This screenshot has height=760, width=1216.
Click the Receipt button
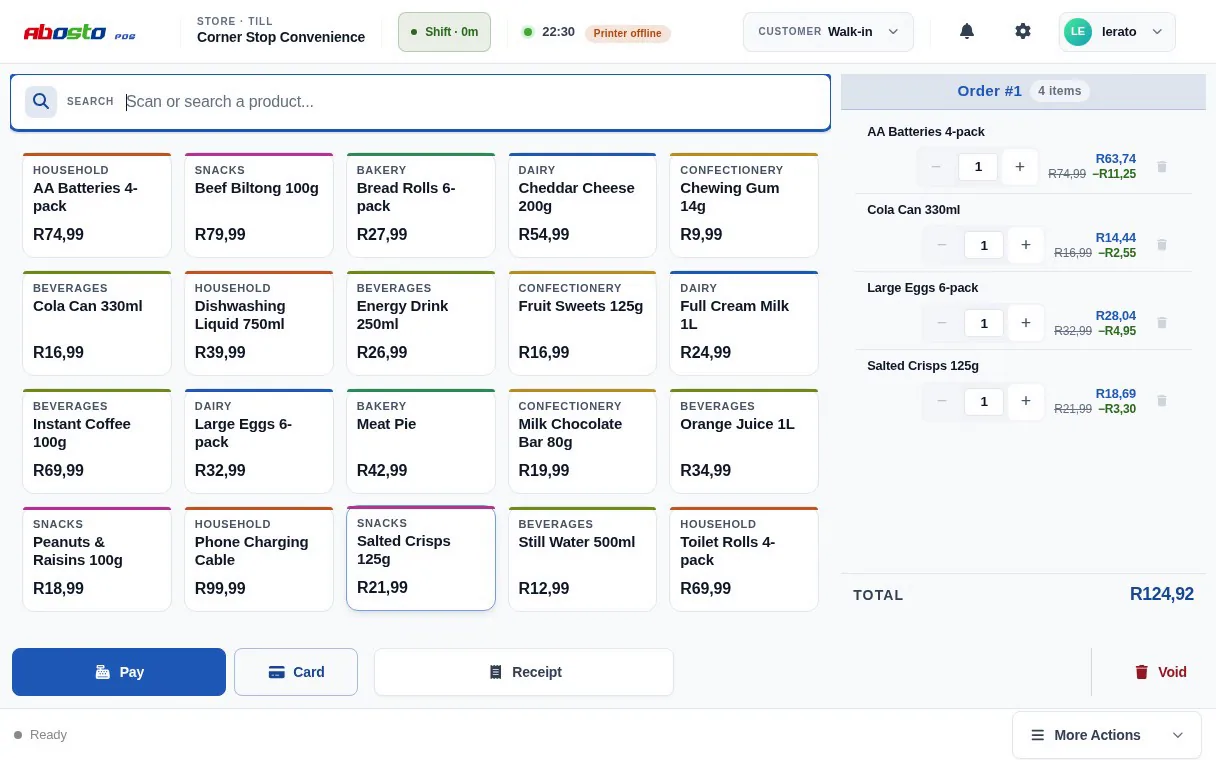click(x=524, y=672)
